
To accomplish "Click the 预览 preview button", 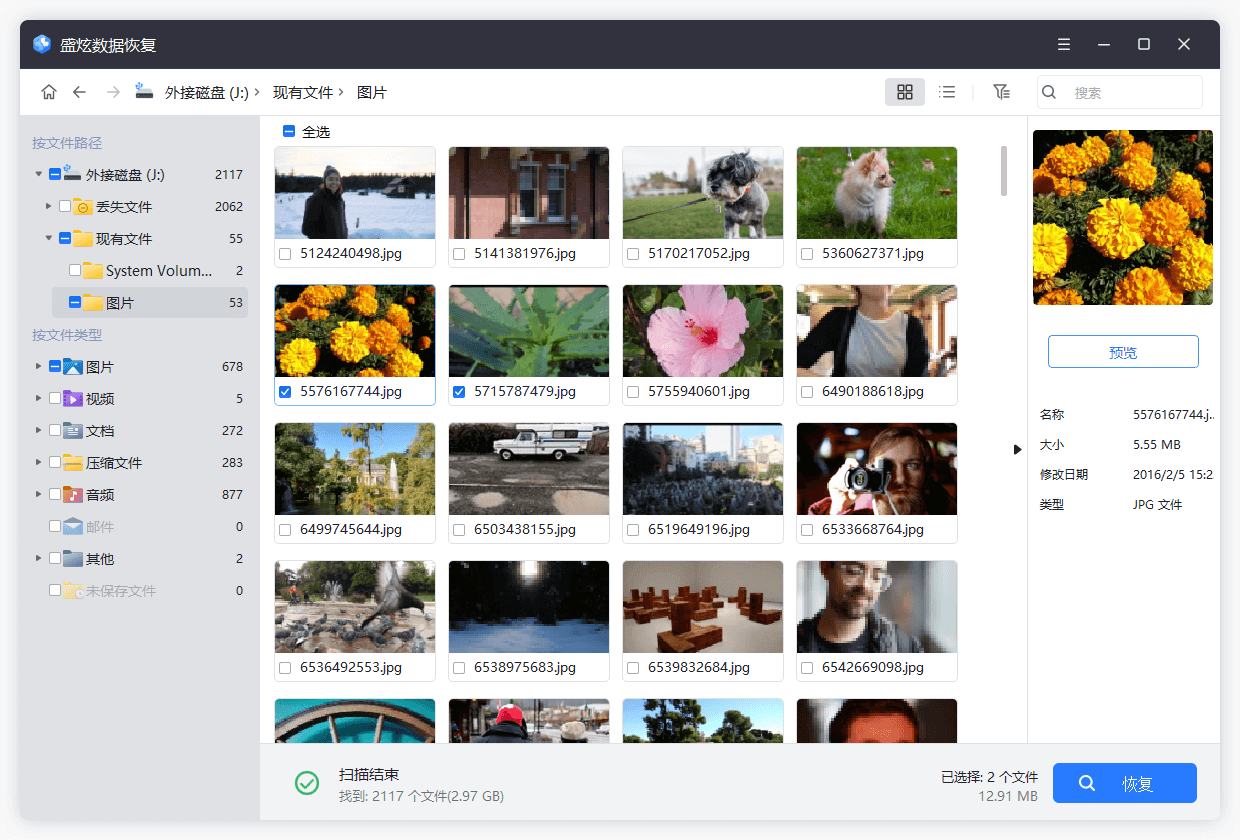I will click(1122, 352).
